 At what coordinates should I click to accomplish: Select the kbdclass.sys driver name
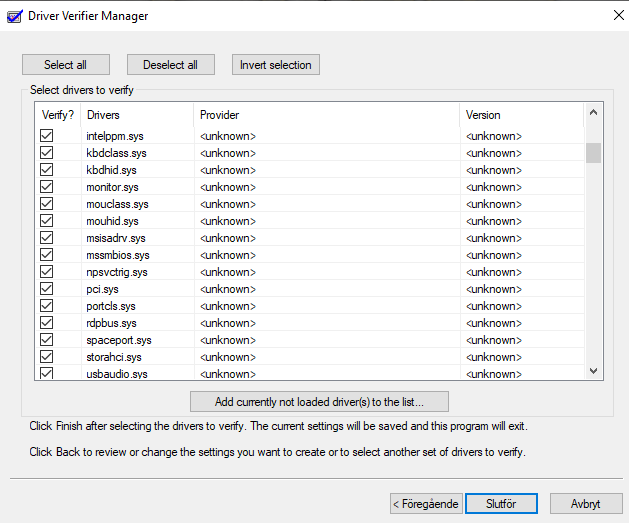click(116, 153)
